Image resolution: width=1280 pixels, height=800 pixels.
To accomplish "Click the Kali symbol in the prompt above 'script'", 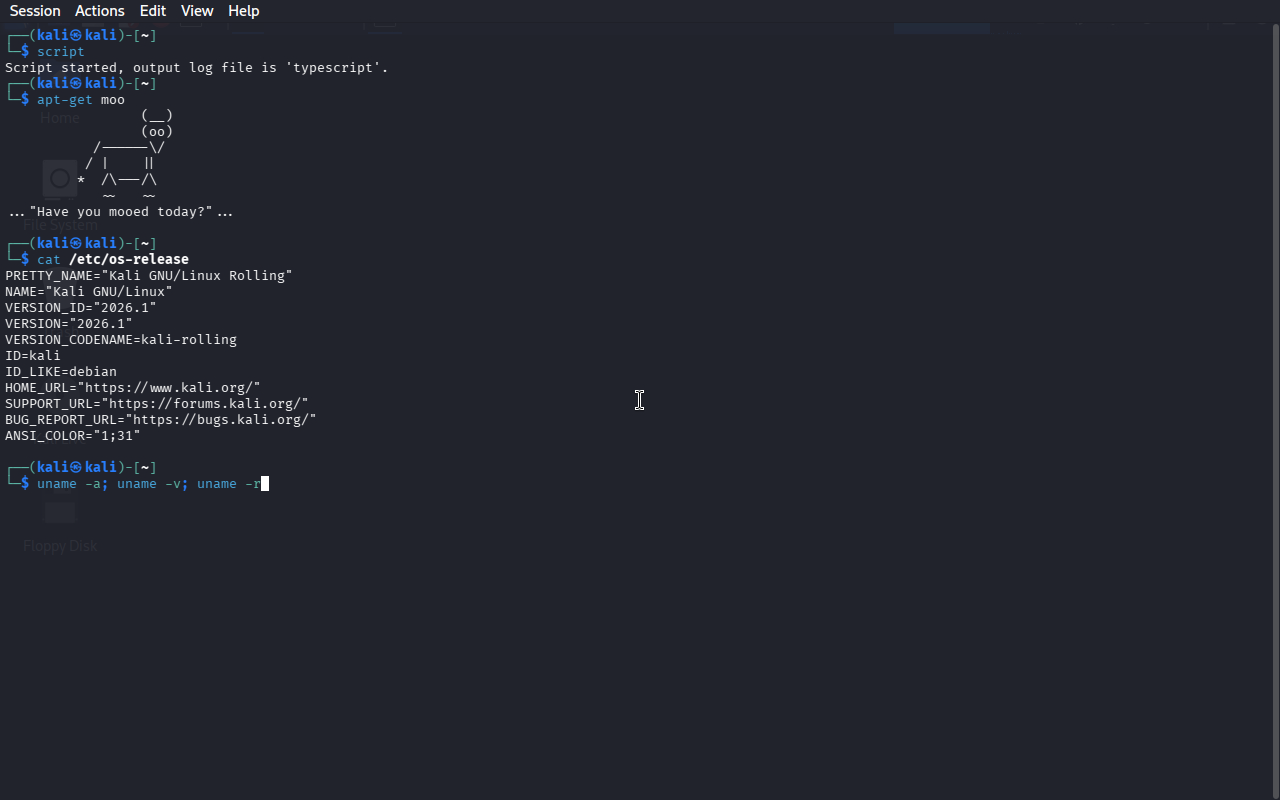I will pos(76,36).
